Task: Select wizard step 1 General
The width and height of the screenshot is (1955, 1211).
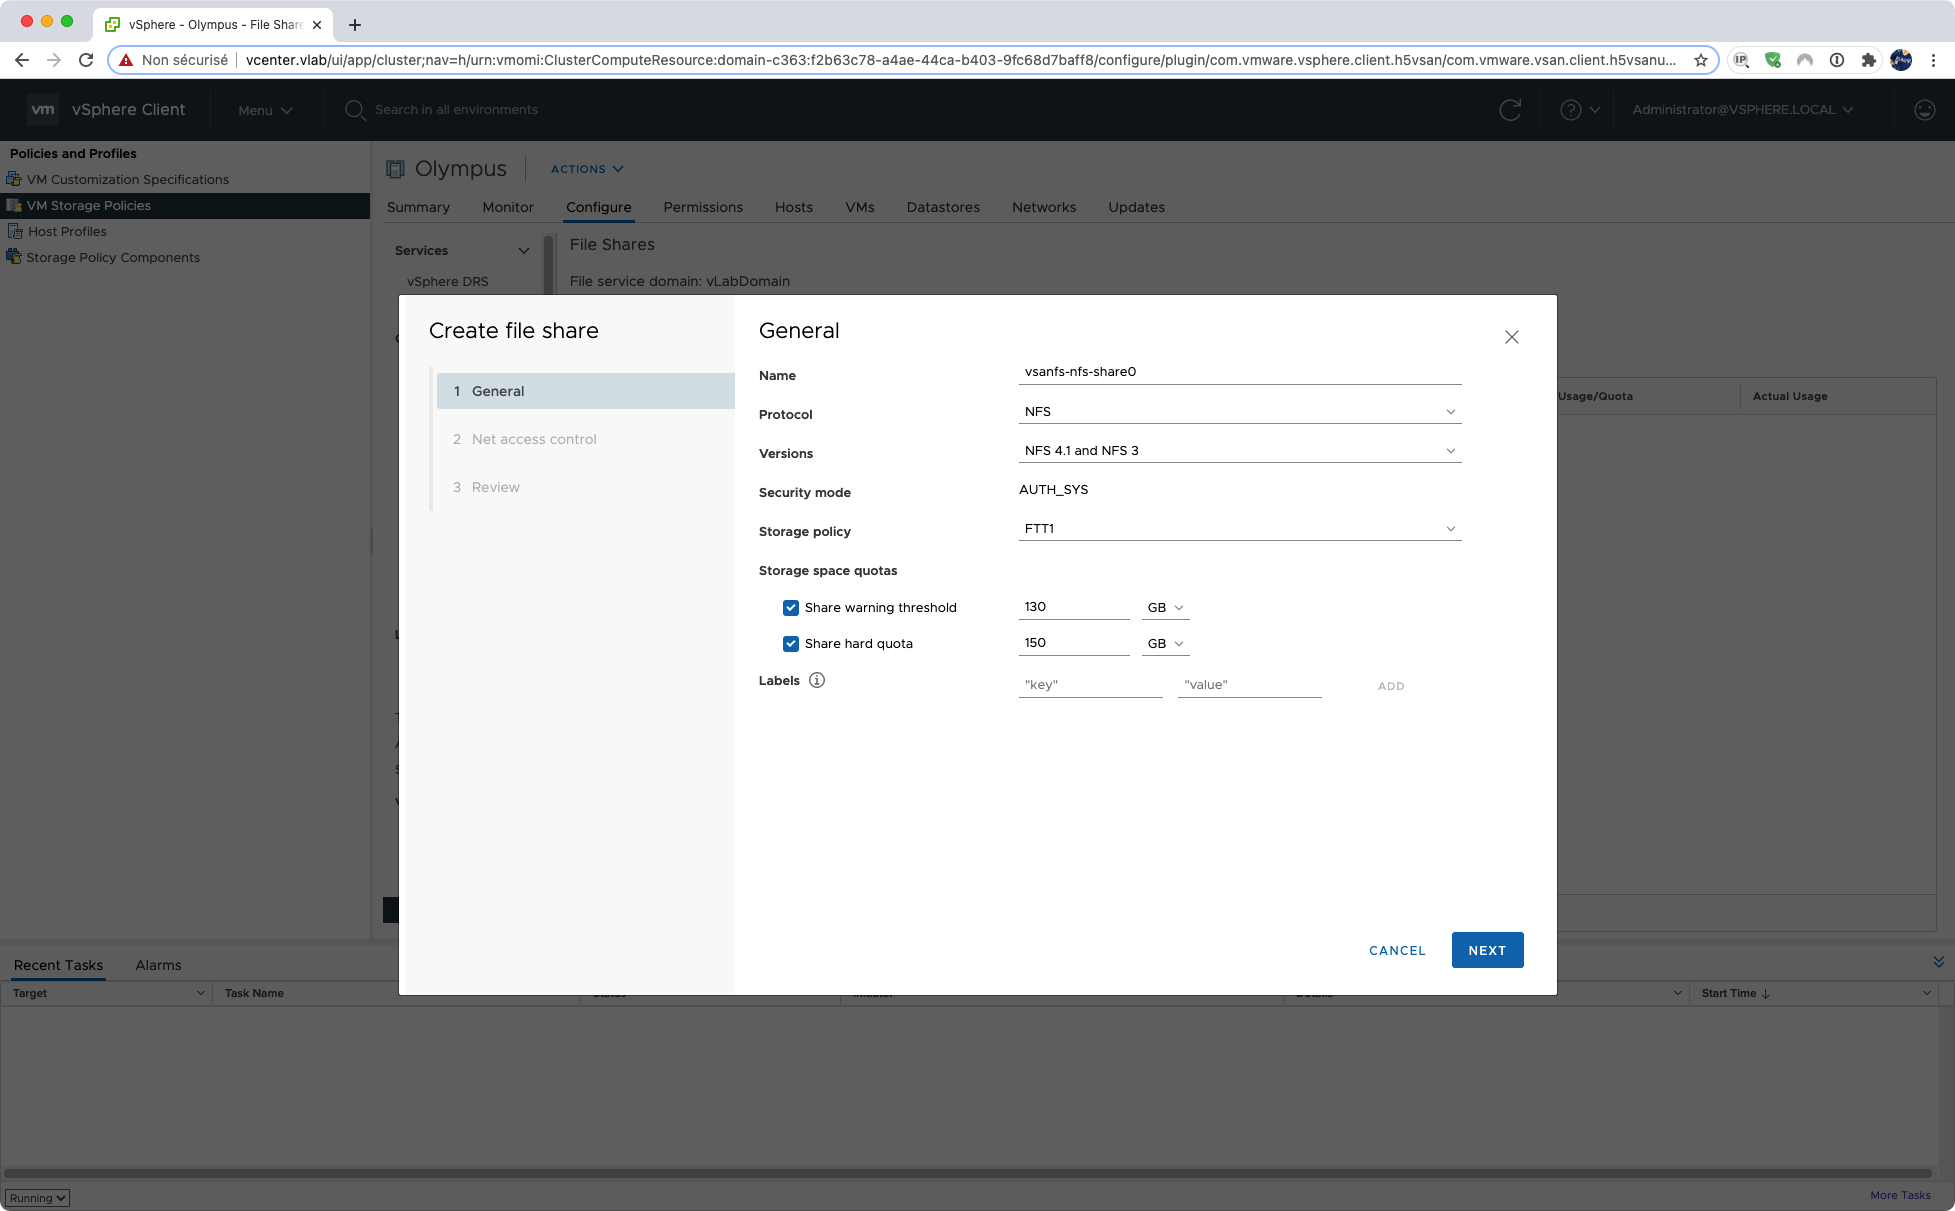Action: click(586, 391)
